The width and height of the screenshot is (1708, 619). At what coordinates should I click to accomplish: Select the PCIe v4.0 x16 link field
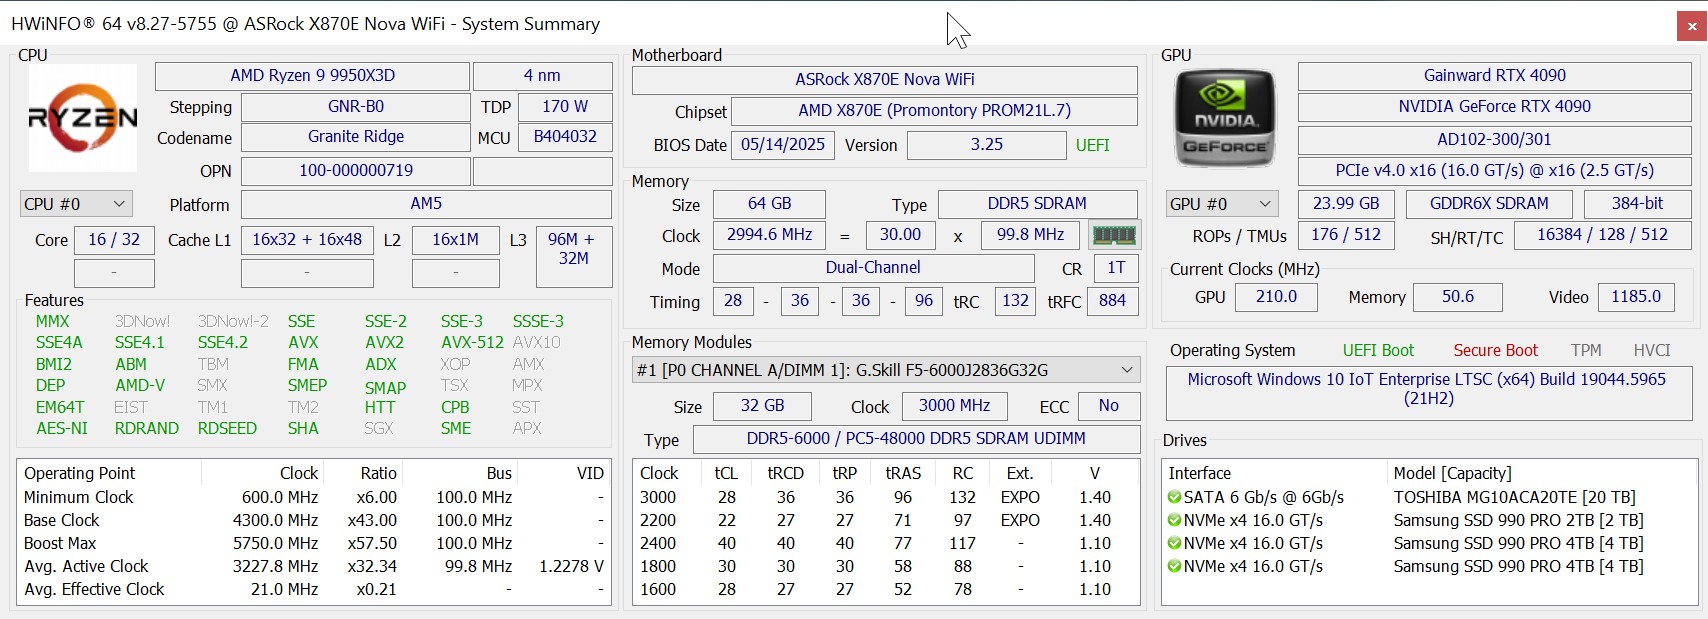1494,171
